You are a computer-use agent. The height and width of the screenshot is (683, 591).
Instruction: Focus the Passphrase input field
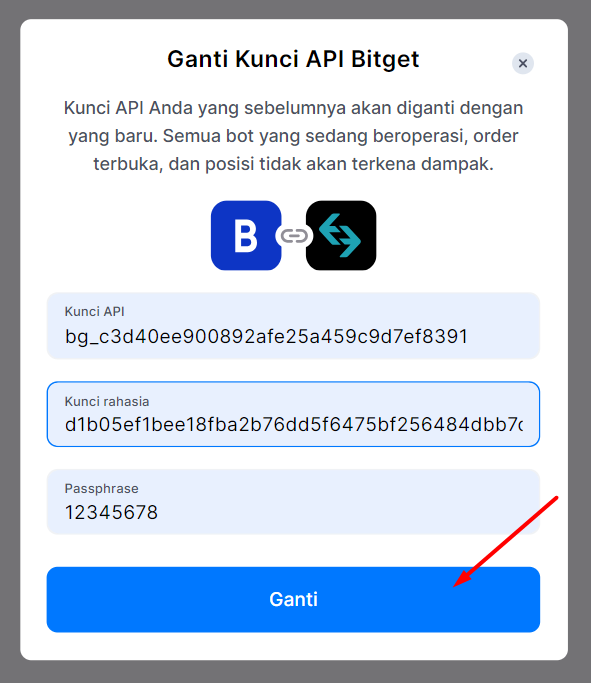click(x=293, y=502)
